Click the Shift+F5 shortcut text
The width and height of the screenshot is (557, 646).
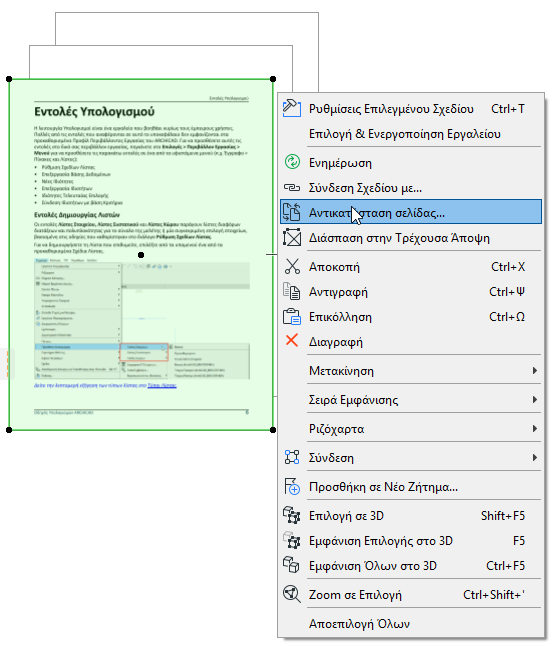coord(503,516)
